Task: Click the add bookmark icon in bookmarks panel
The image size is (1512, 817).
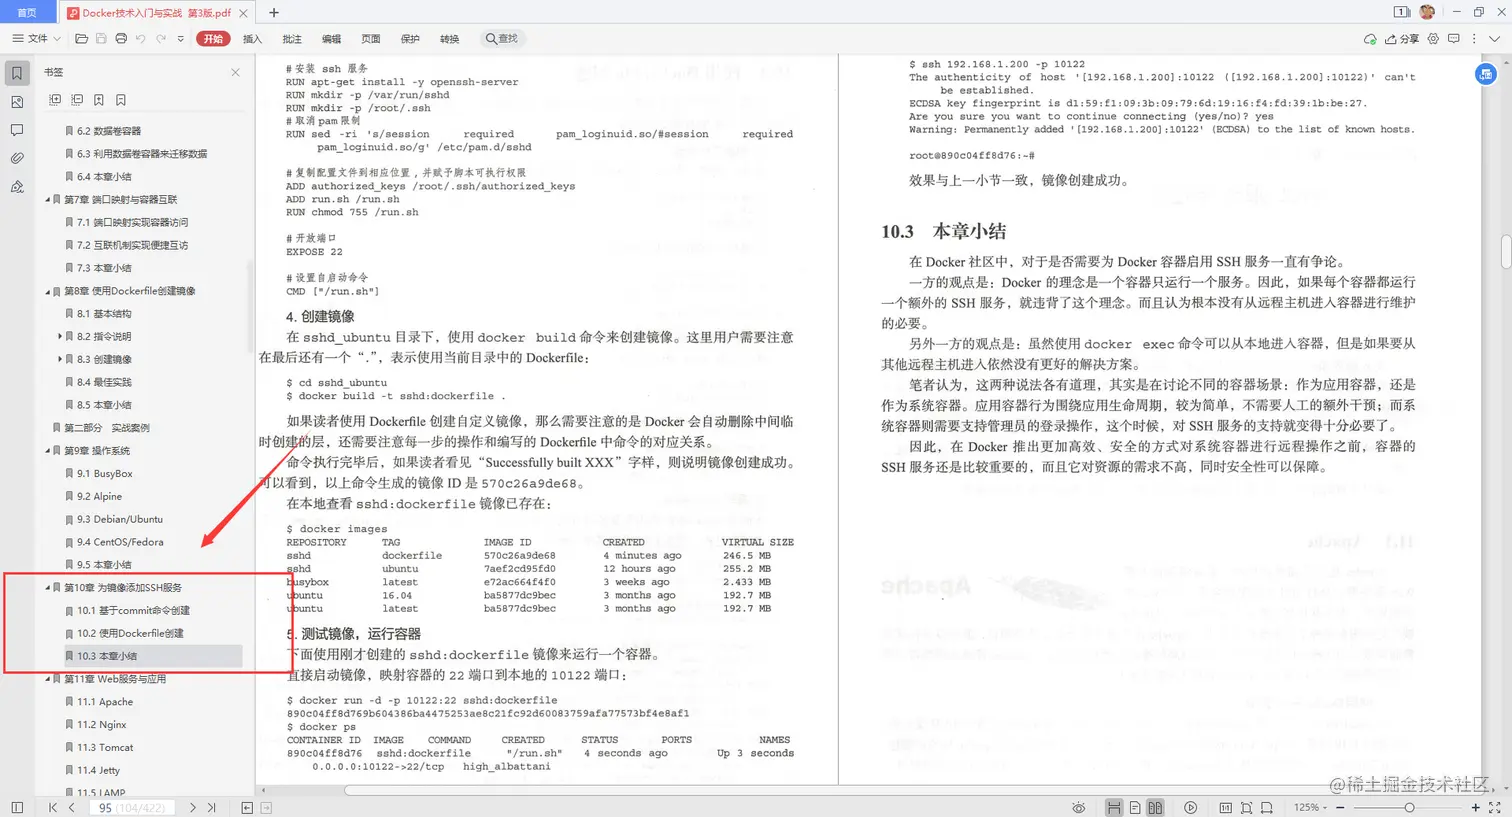Action: point(99,101)
